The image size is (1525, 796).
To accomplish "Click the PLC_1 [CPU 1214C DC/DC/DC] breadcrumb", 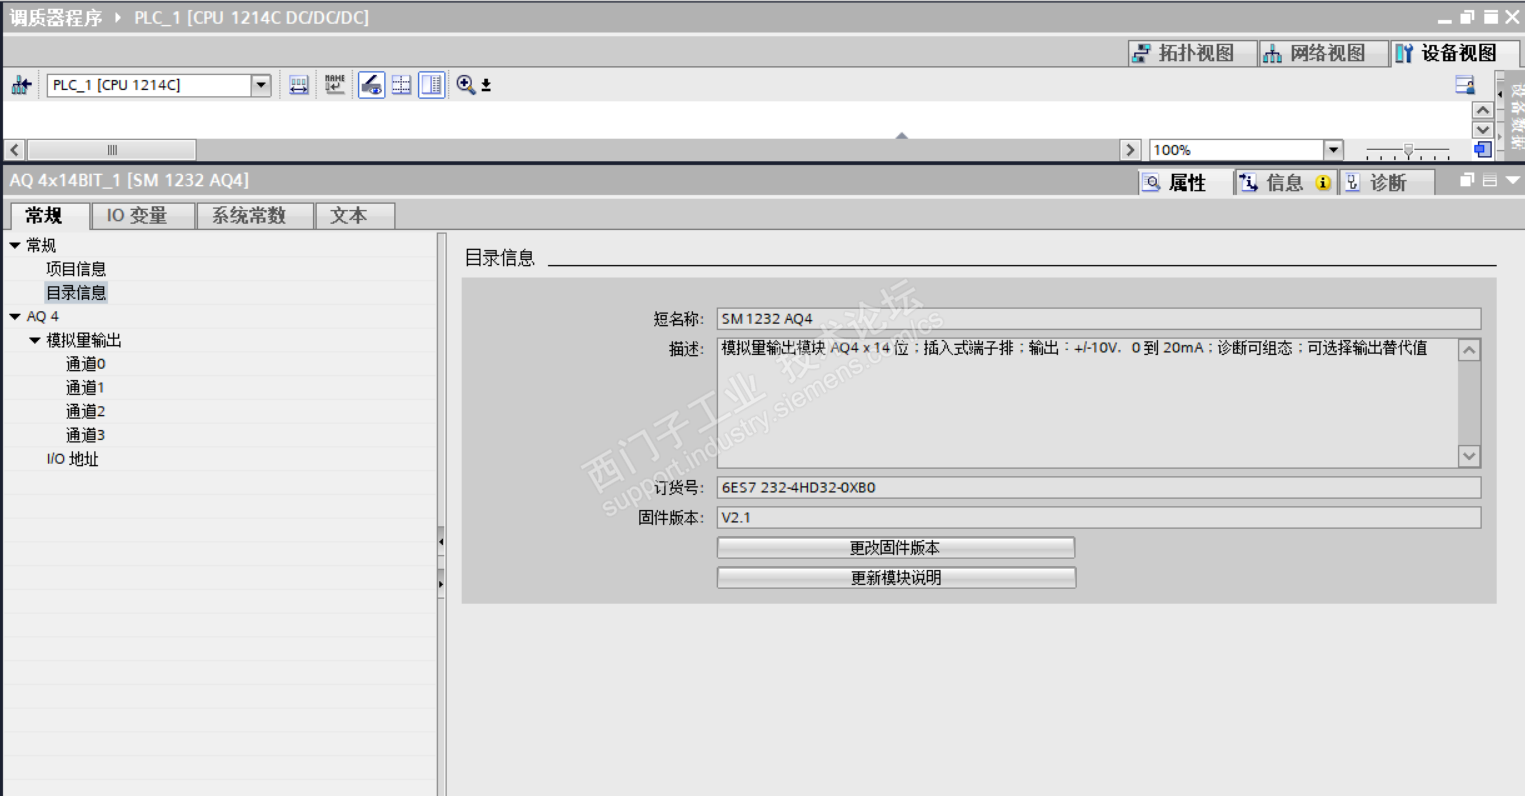I will click(x=251, y=18).
